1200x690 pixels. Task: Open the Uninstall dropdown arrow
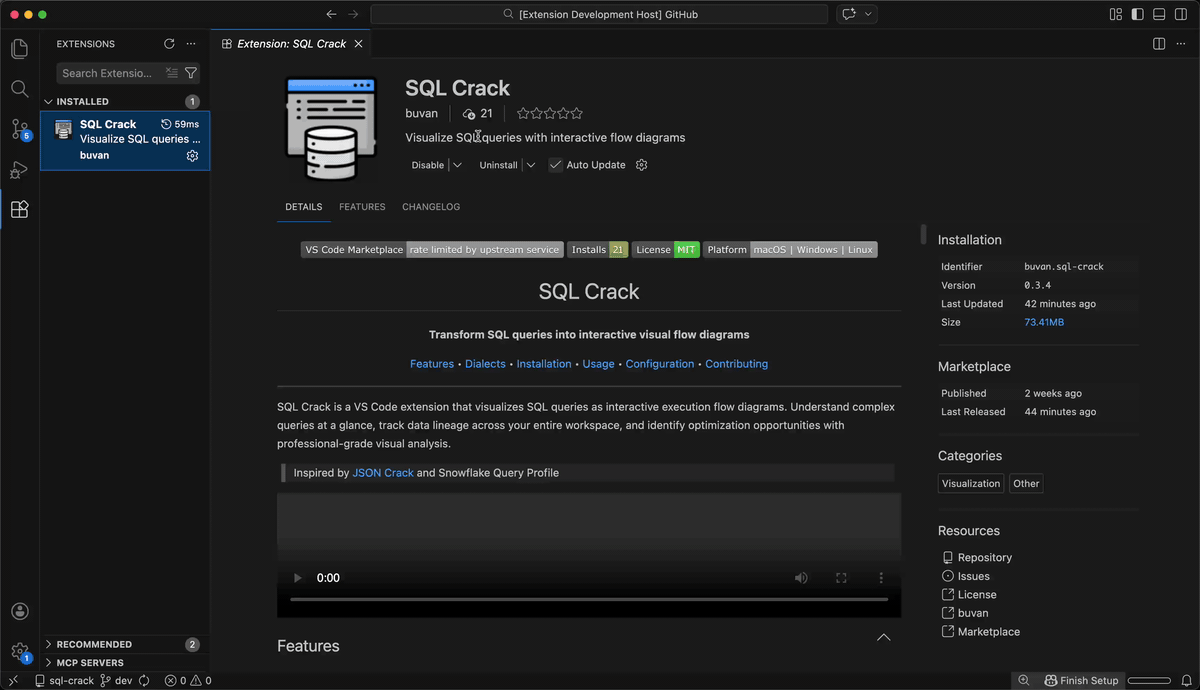click(x=531, y=165)
